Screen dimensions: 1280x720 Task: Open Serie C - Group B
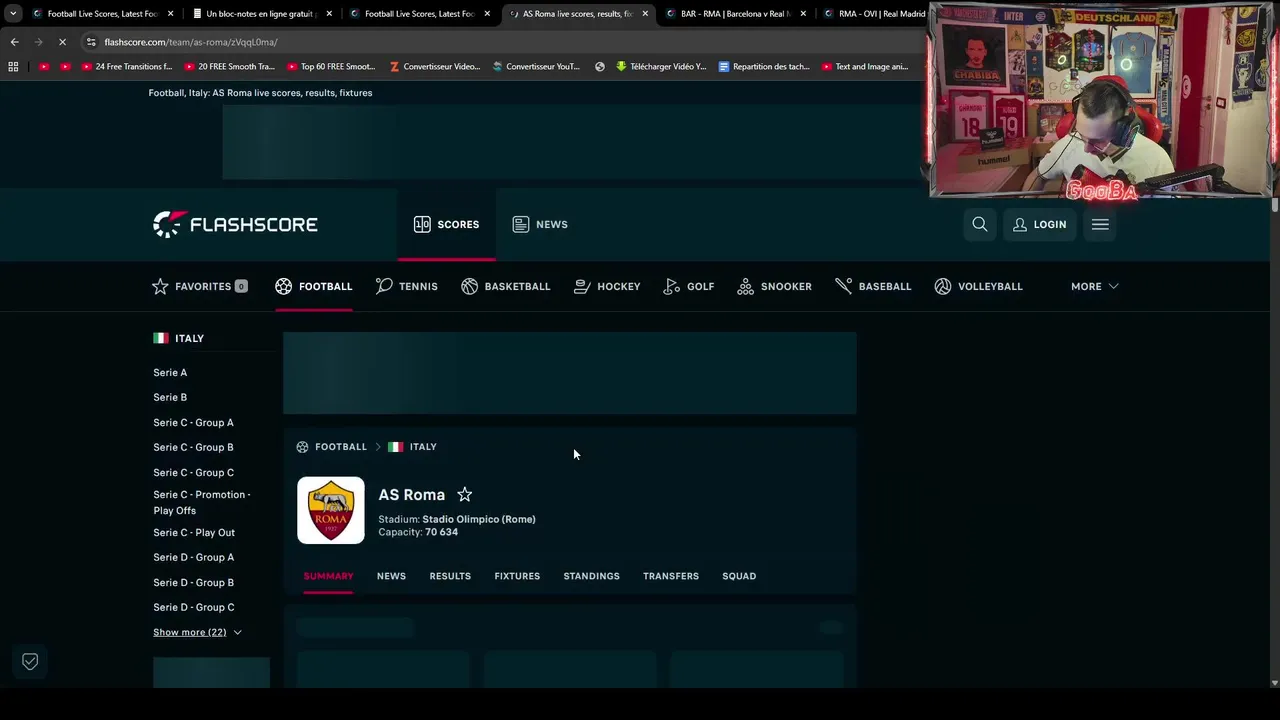pos(193,447)
